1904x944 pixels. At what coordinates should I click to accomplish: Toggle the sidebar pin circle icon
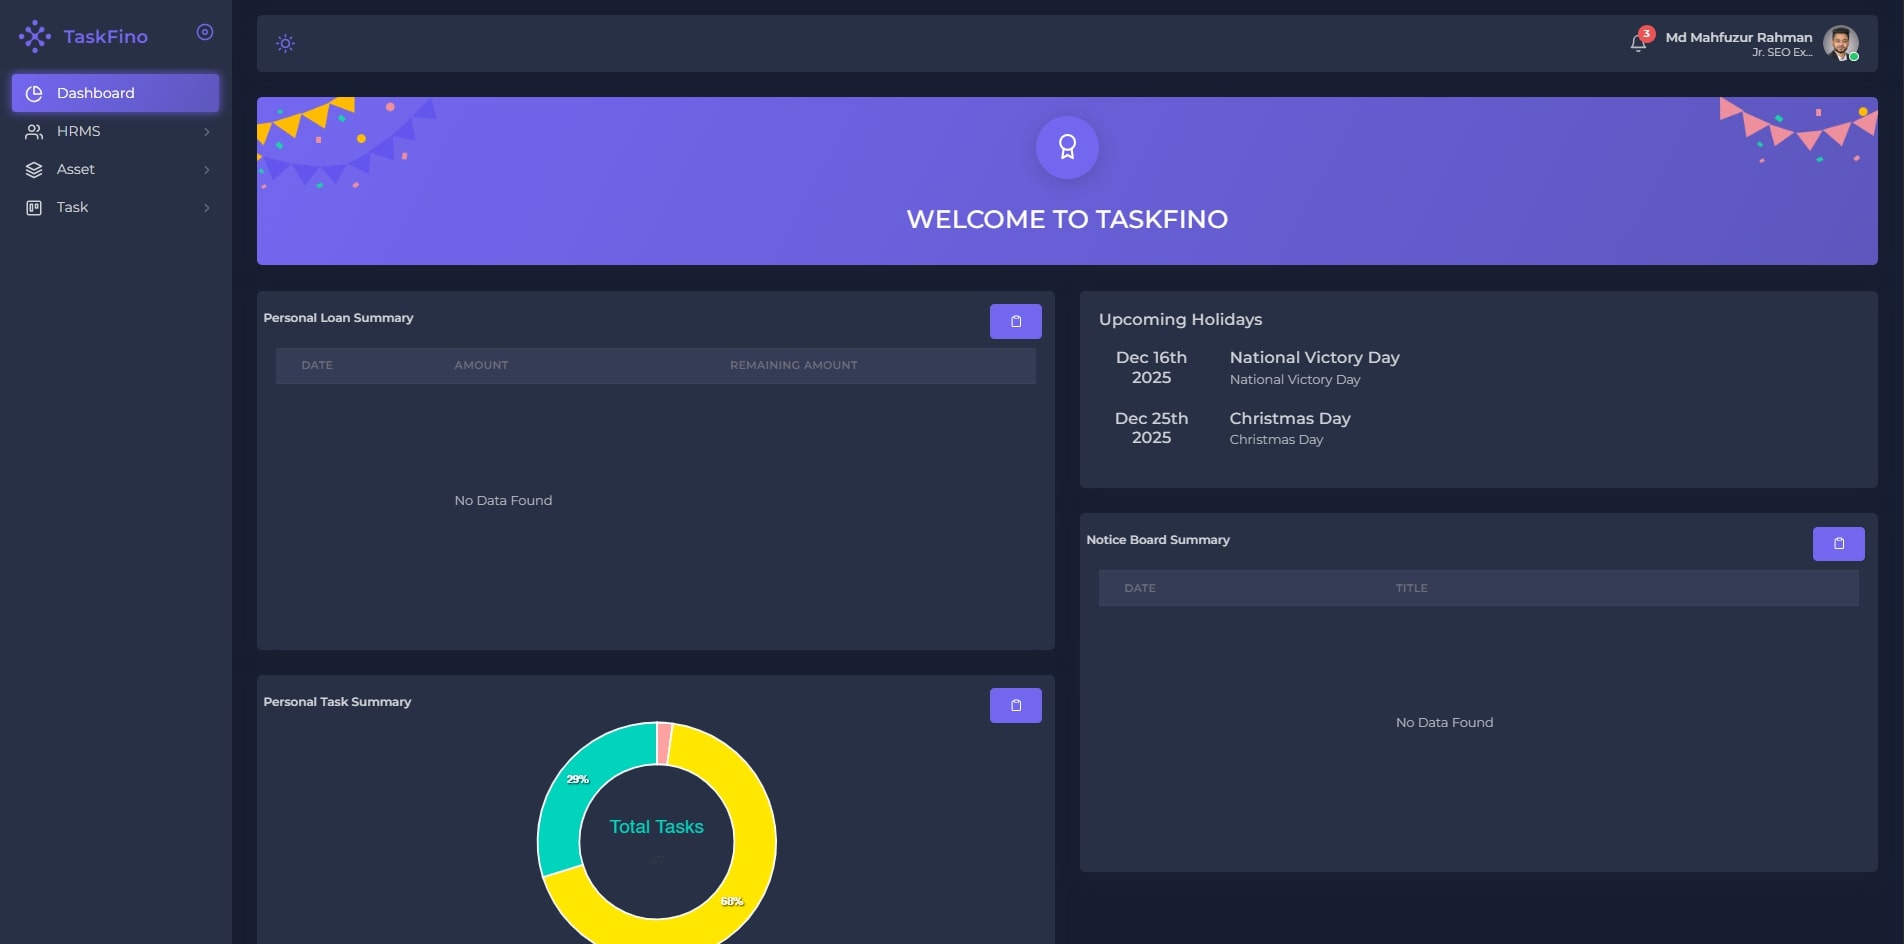click(204, 32)
